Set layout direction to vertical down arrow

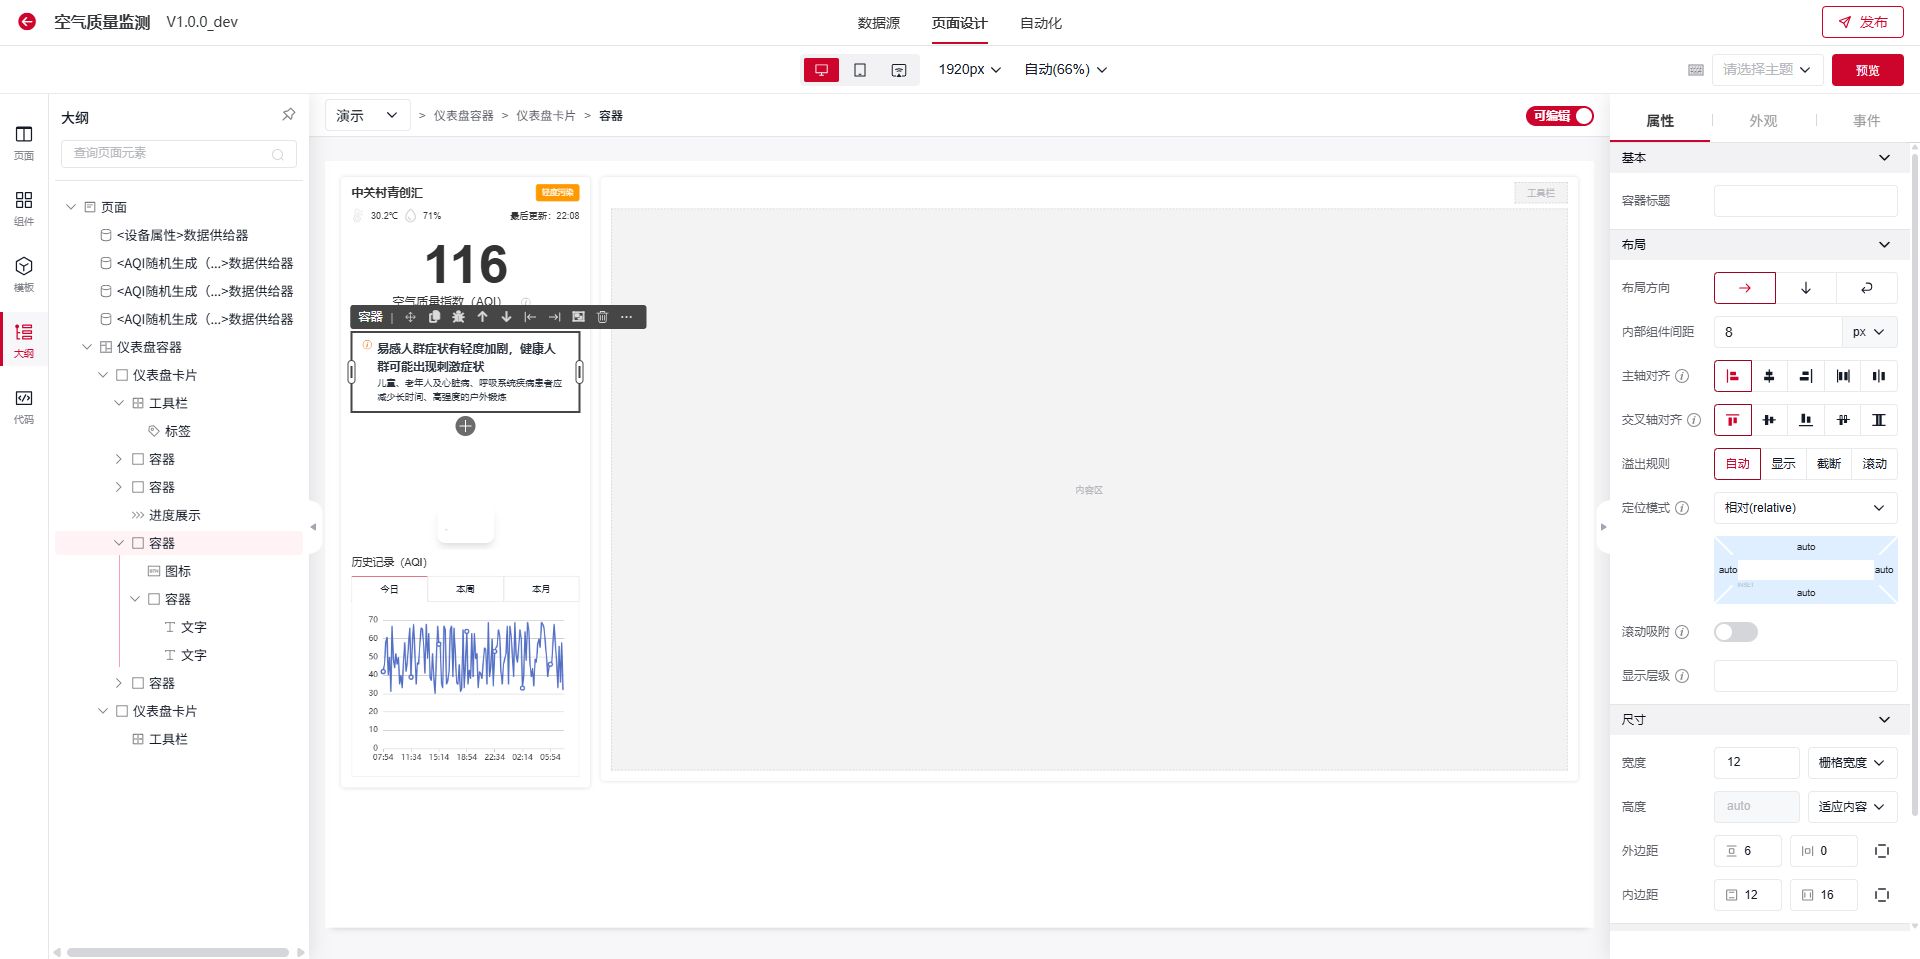pyautogui.click(x=1805, y=288)
